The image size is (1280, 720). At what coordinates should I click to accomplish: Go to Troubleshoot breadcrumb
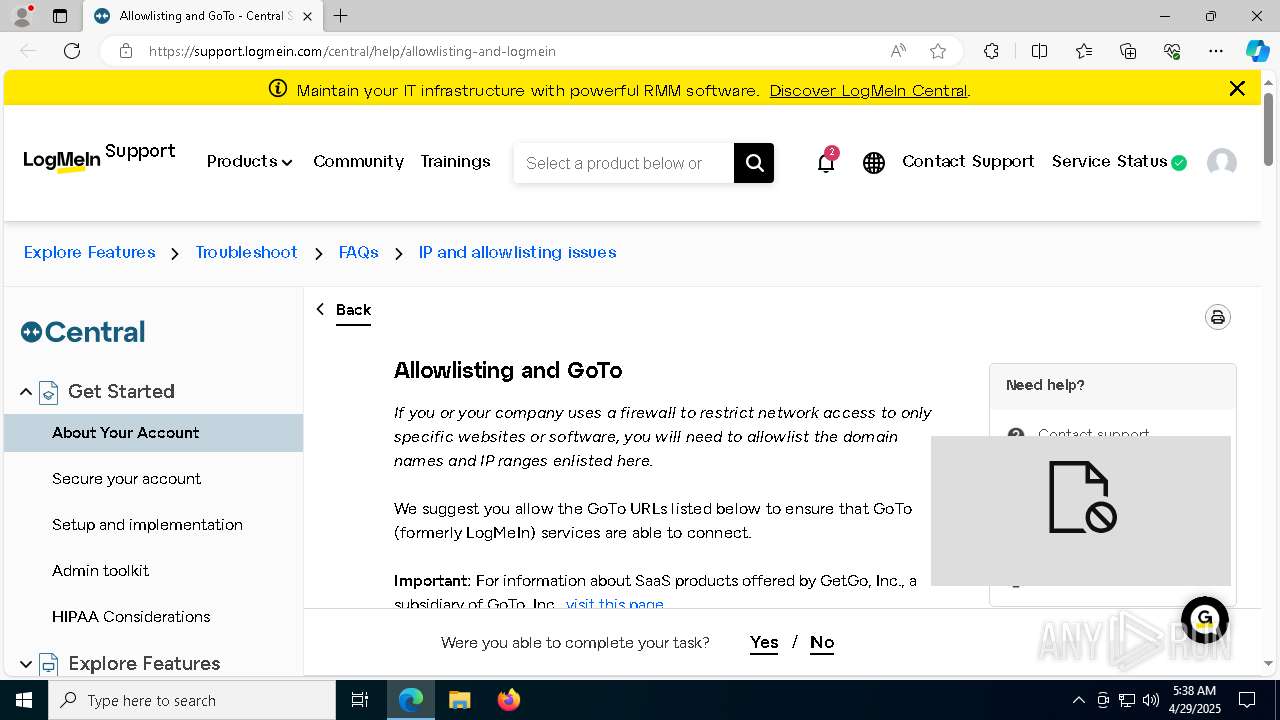(246, 252)
